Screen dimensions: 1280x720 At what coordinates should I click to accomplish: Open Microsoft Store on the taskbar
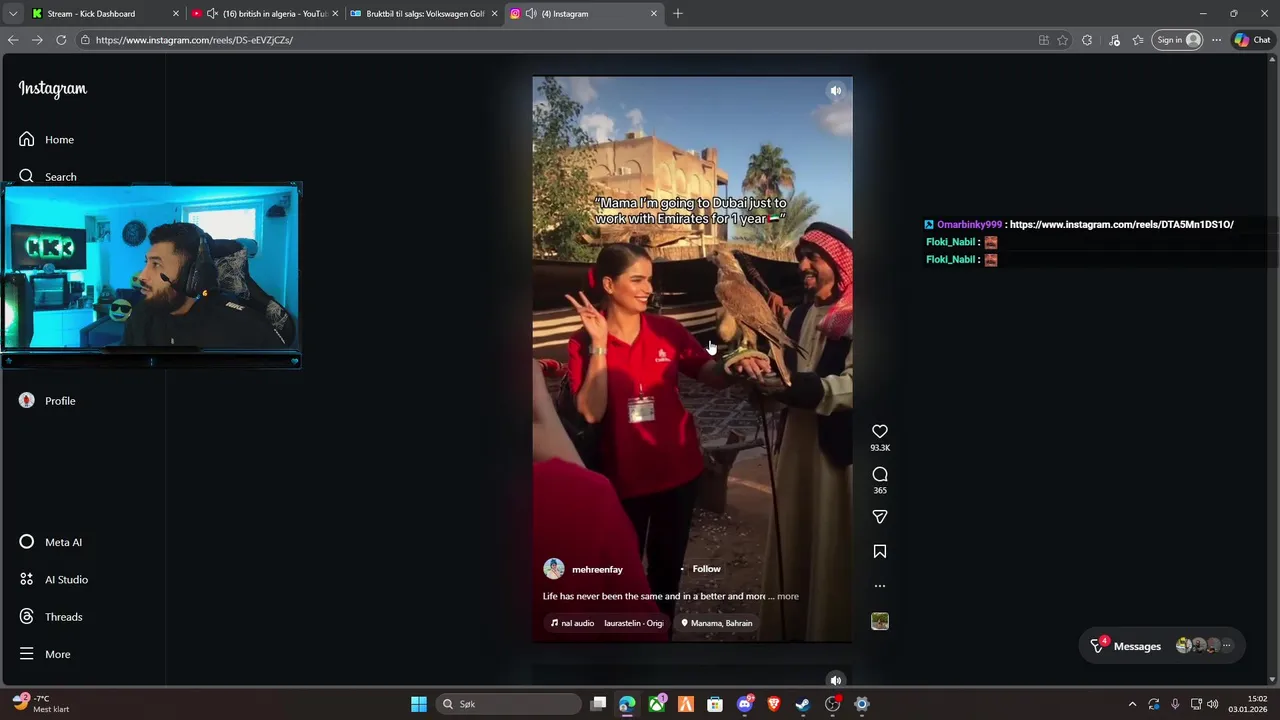[x=715, y=704]
